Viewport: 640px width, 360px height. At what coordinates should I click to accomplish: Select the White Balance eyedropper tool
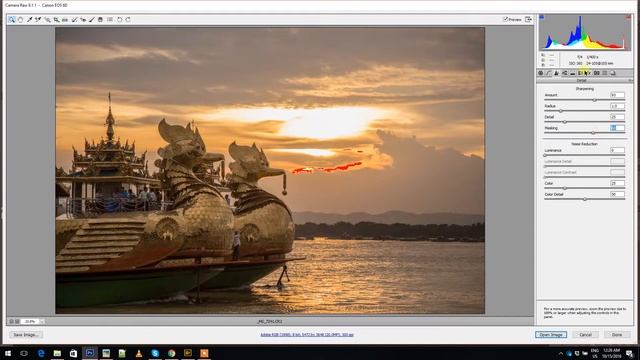coord(29,20)
